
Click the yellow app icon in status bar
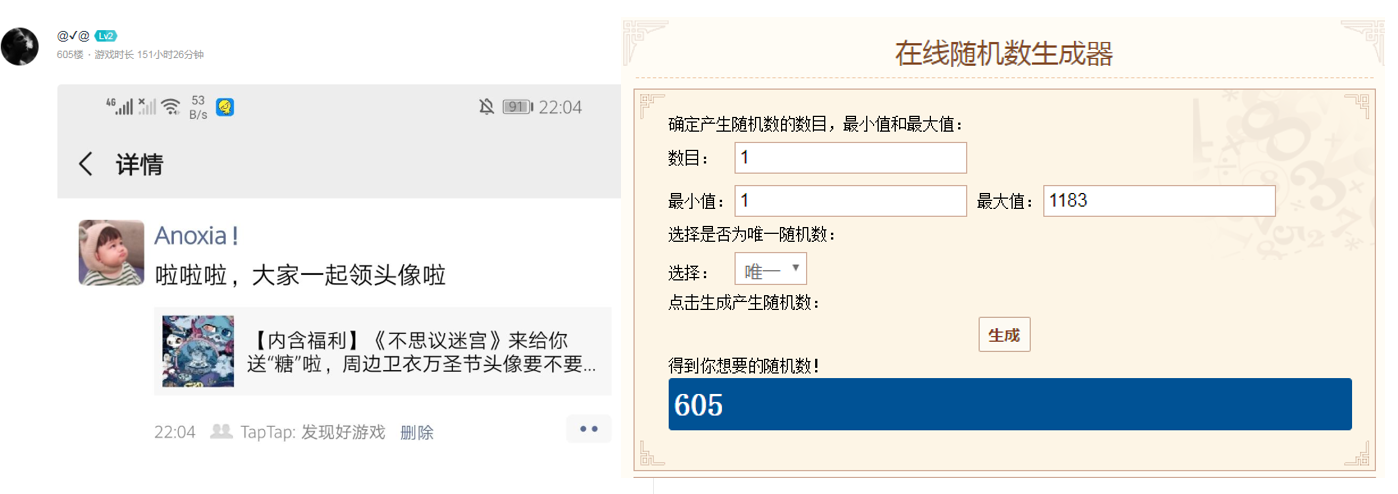click(x=225, y=106)
